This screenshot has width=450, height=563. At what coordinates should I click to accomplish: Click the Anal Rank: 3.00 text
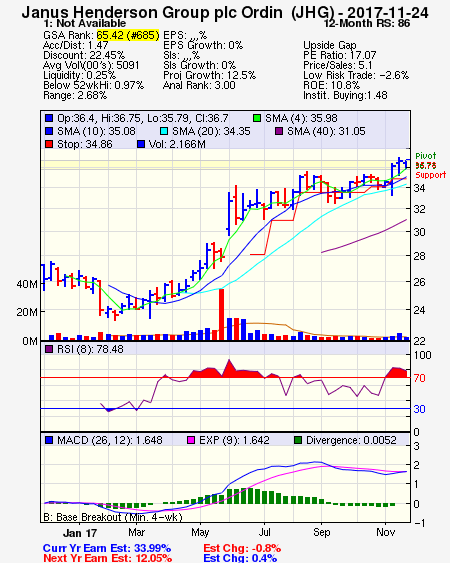click(199, 85)
